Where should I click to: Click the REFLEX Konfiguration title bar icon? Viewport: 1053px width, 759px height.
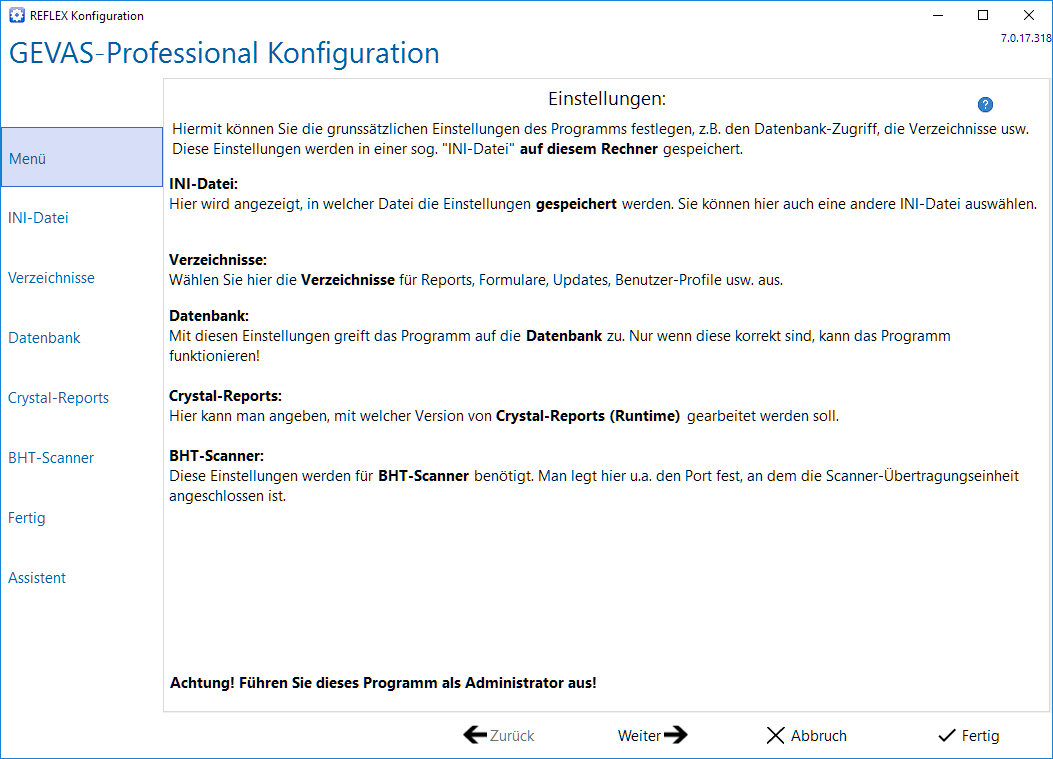click(17, 15)
